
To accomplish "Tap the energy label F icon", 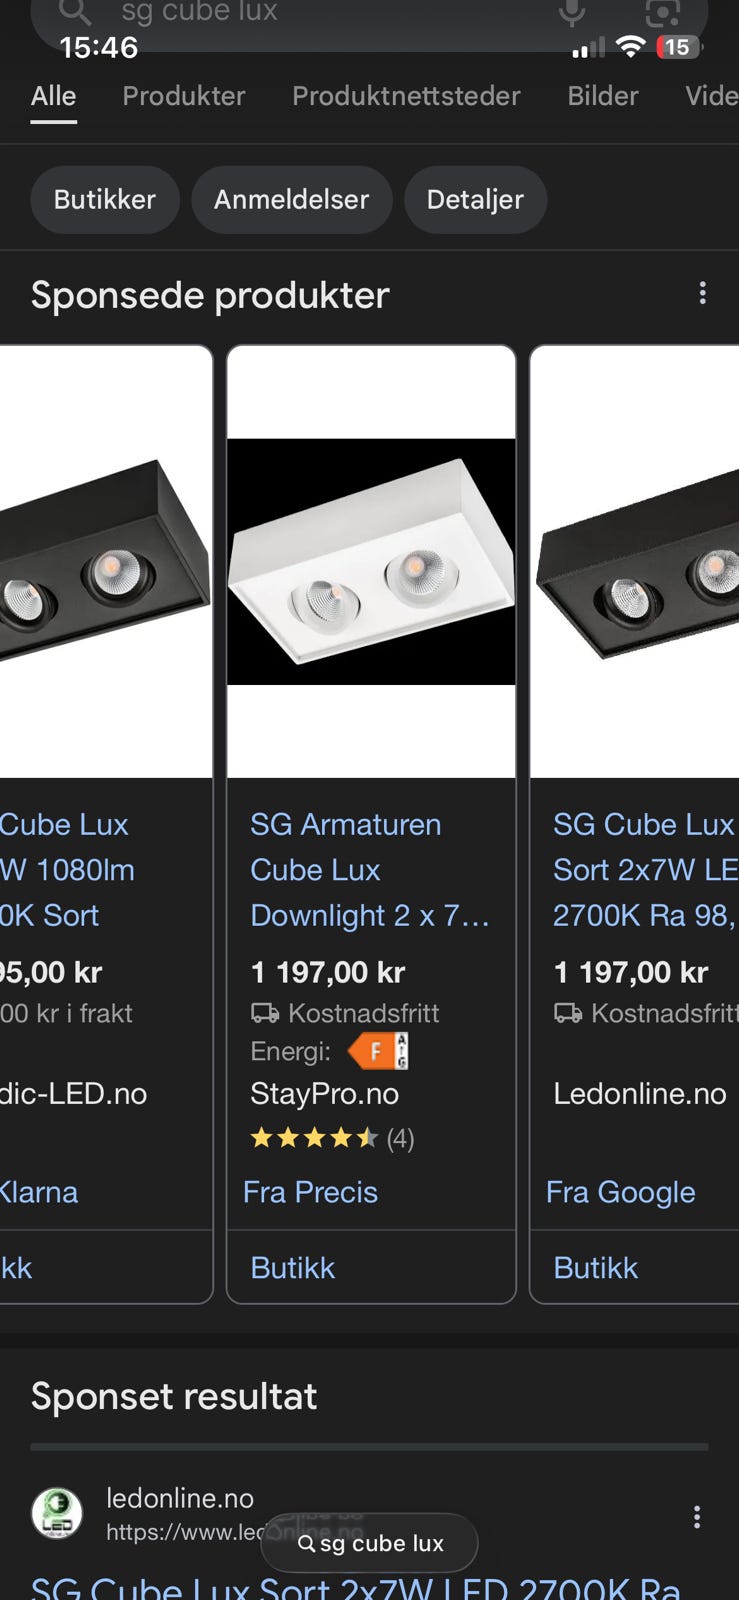I will tap(378, 1051).
